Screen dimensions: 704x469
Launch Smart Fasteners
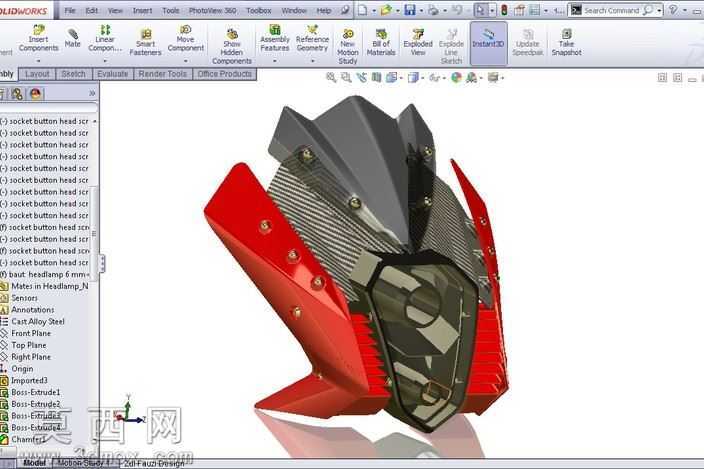click(x=145, y=42)
